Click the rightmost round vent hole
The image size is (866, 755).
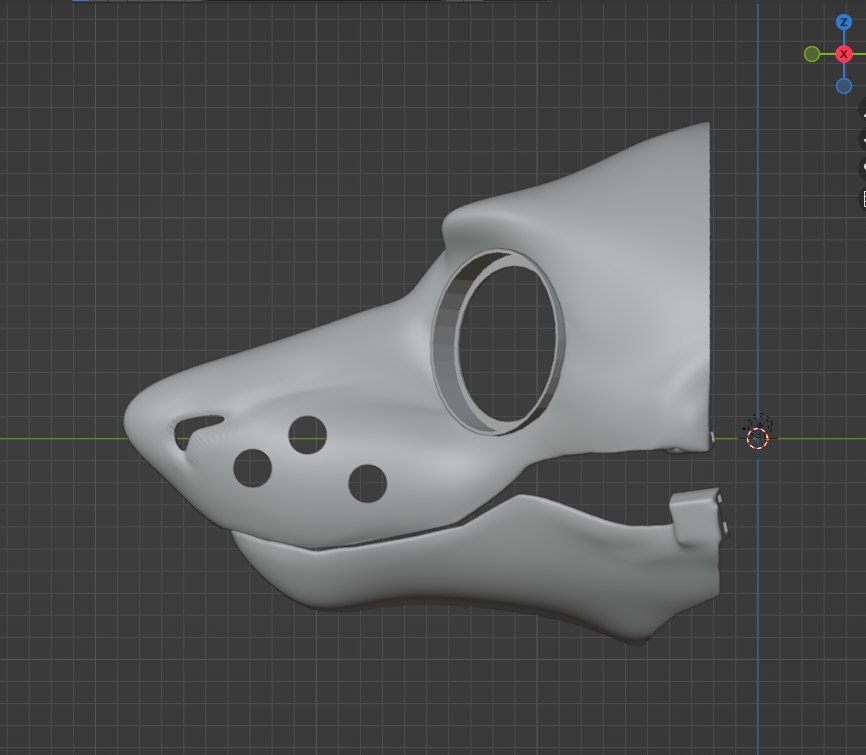[367, 483]
